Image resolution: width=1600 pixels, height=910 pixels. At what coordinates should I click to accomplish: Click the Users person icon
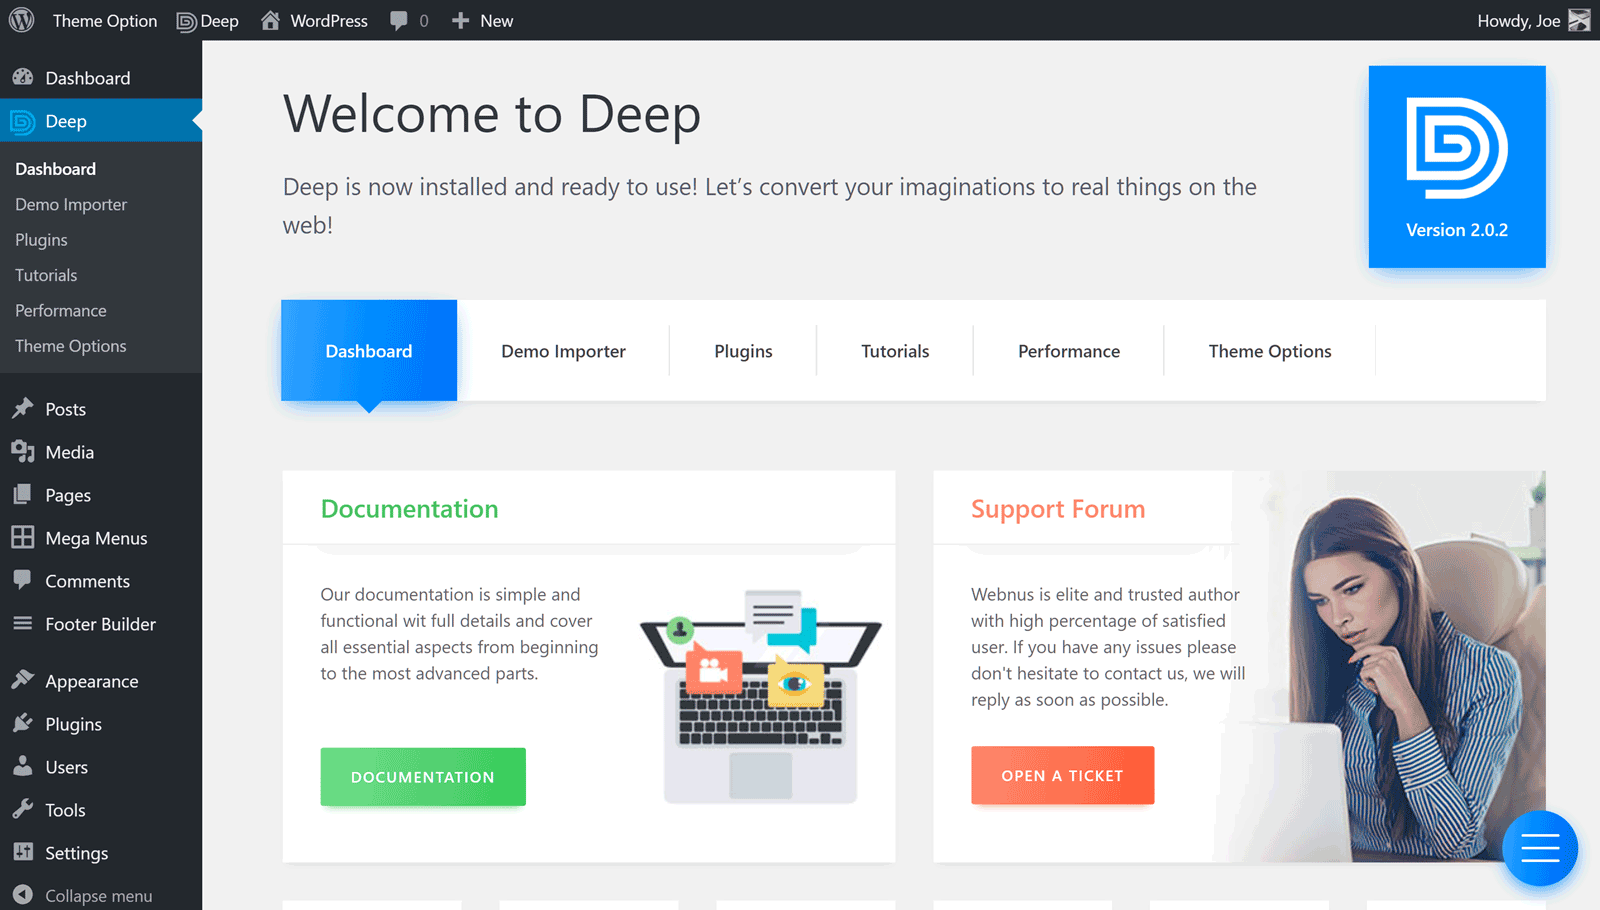(x=22, y=766)
